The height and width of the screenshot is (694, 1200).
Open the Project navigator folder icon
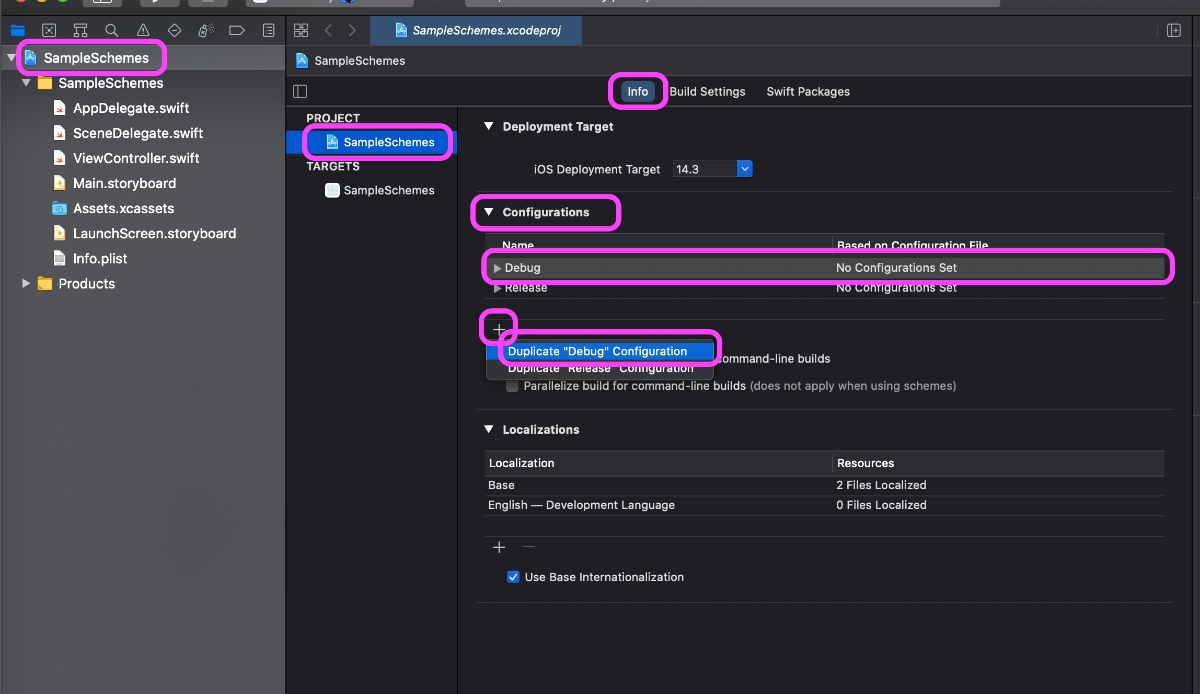(x=17, y=30)
